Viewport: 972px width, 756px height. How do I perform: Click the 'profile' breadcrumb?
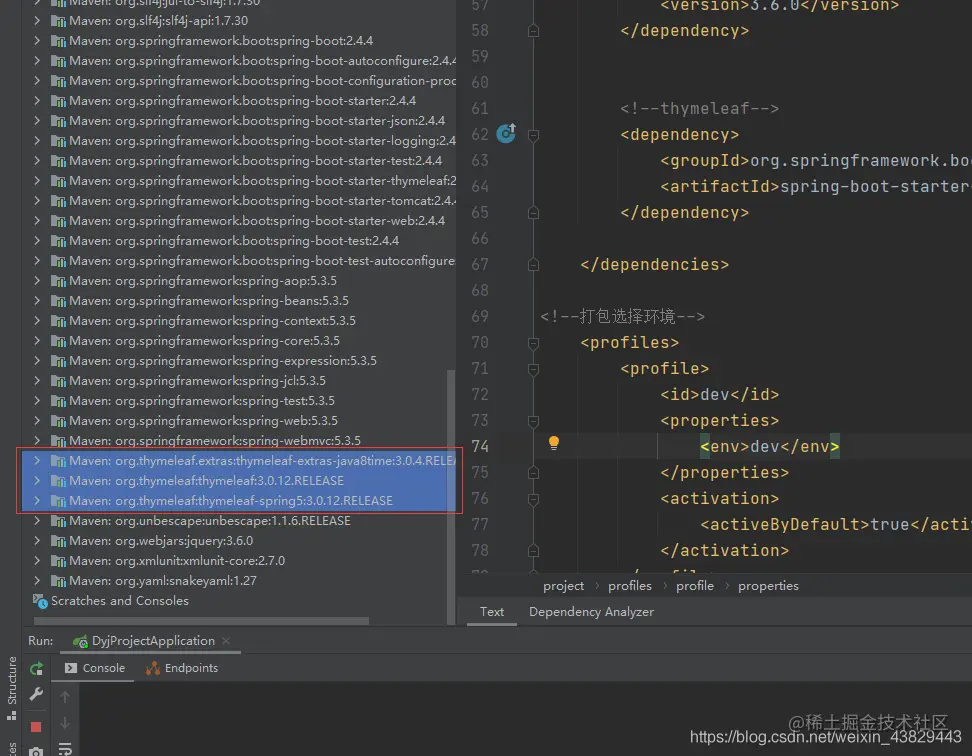click(x=695, y=586)
